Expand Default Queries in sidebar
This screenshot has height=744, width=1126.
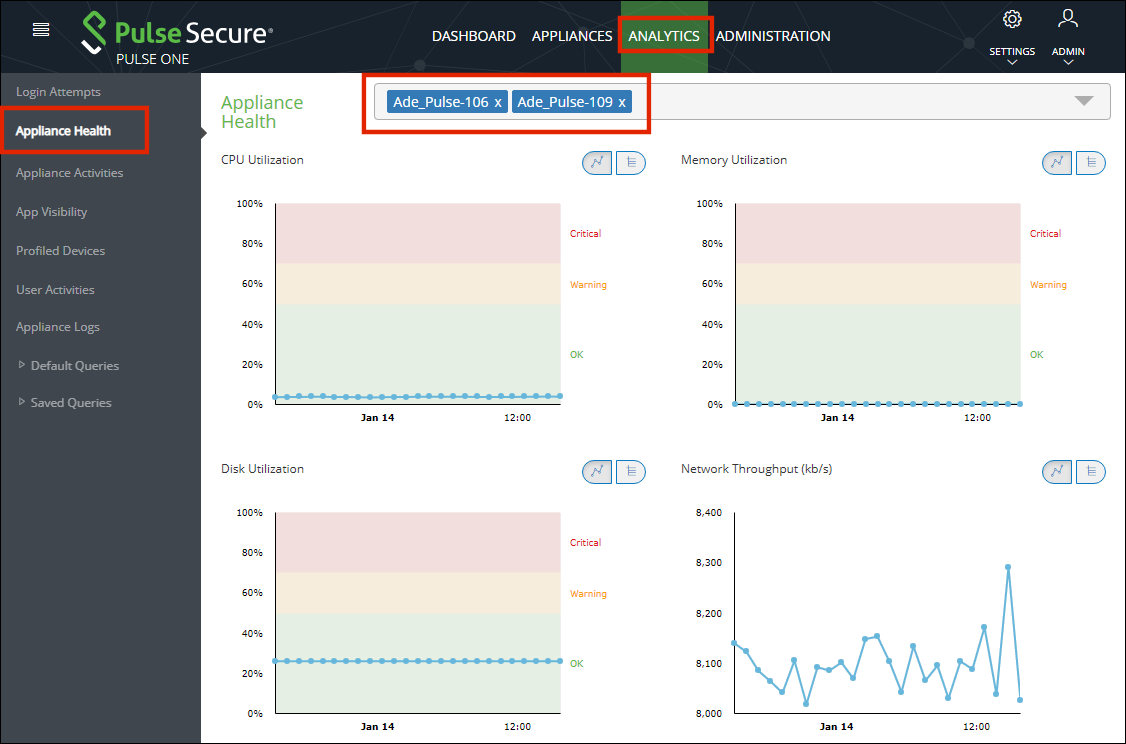pos(23,365)
